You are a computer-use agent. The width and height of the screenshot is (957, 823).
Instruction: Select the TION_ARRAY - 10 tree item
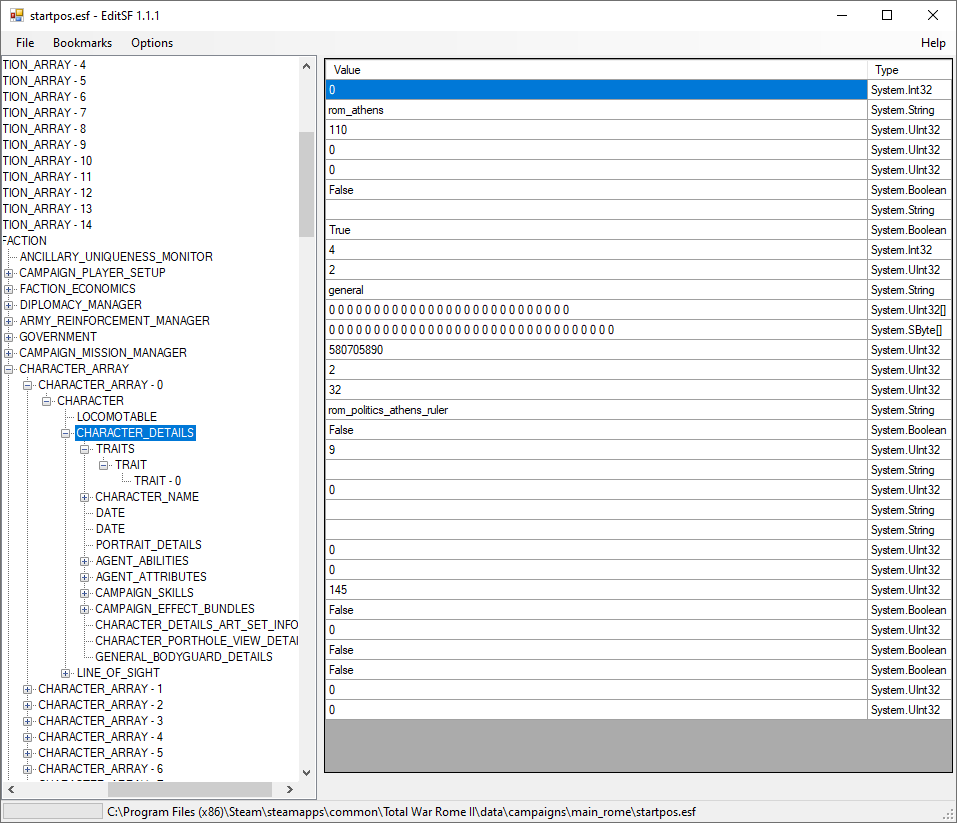pos(47,161)
